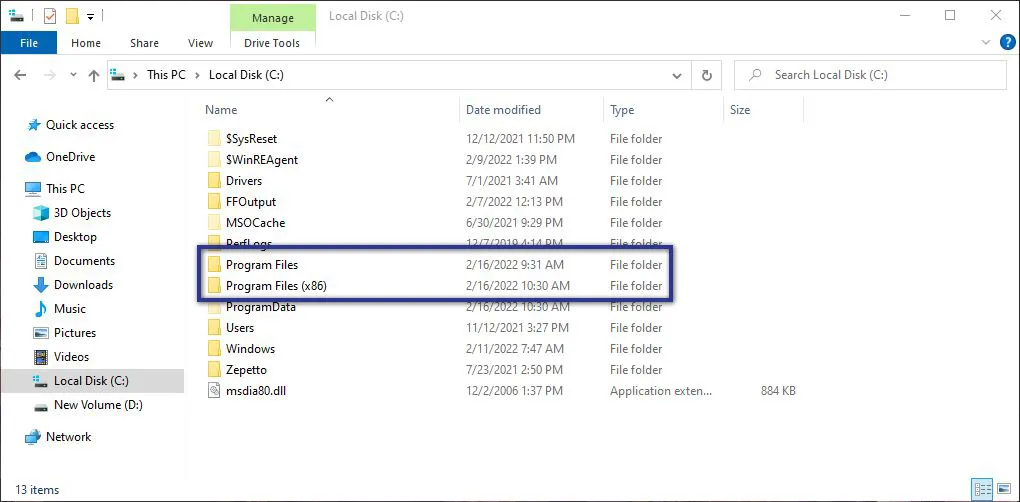Switch to Details view in status bar
The width and height of the screenshot is (1020, 502).
click(x=980, y=489)
